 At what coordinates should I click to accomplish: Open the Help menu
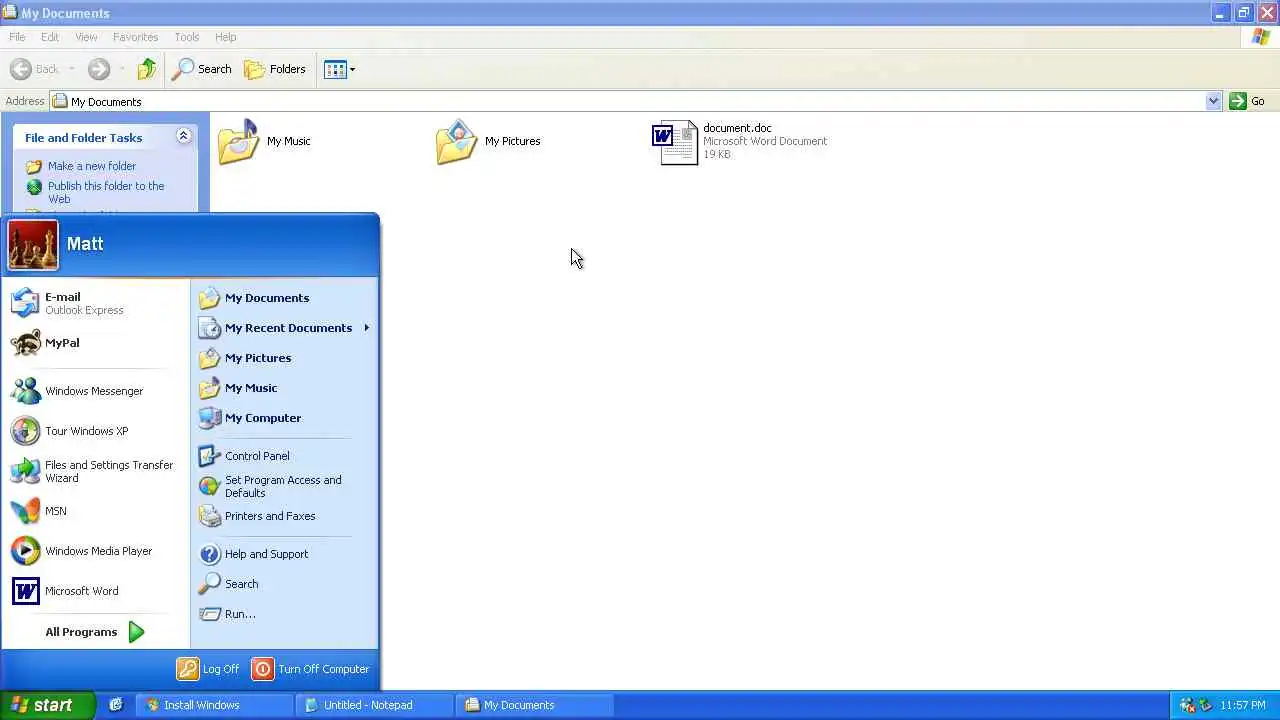click(226, 37)
